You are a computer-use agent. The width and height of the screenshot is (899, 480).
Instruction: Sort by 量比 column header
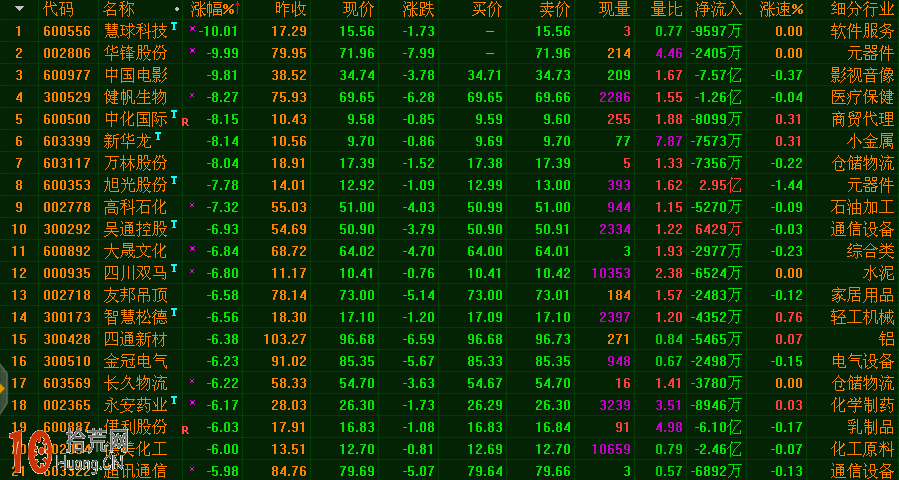pos(667,9)
